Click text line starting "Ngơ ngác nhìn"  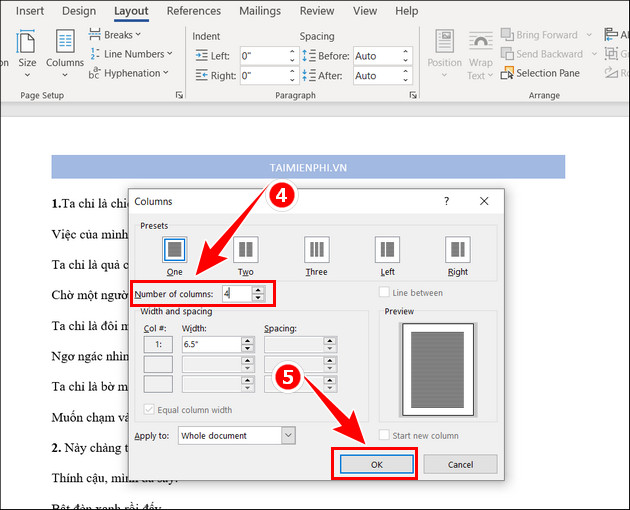pos(90,356)
